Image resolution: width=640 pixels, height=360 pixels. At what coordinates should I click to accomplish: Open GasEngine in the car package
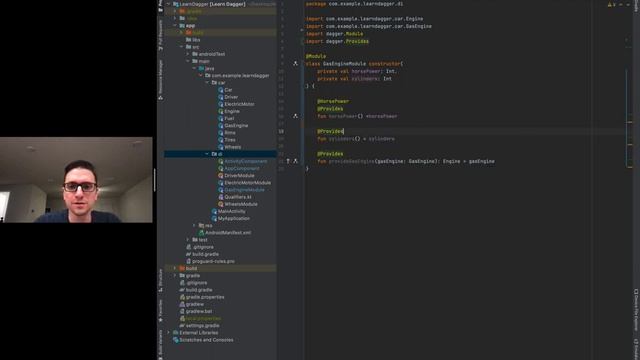tap(233, 126)
